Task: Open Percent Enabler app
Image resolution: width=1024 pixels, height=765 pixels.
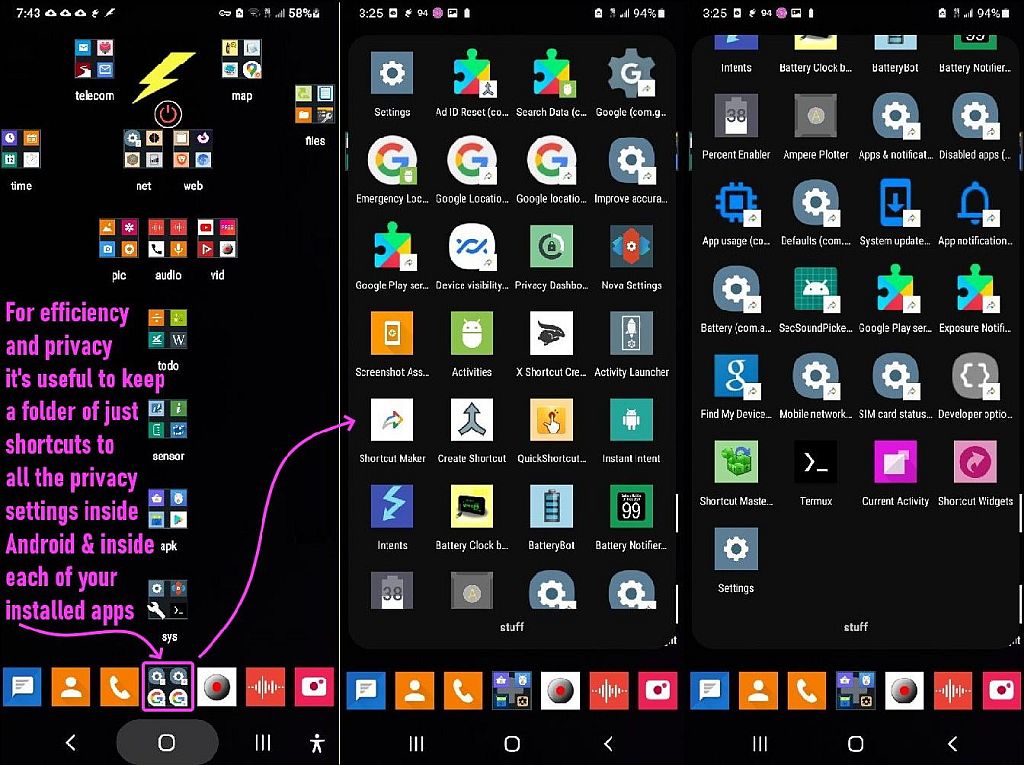Action: (736, 116)
